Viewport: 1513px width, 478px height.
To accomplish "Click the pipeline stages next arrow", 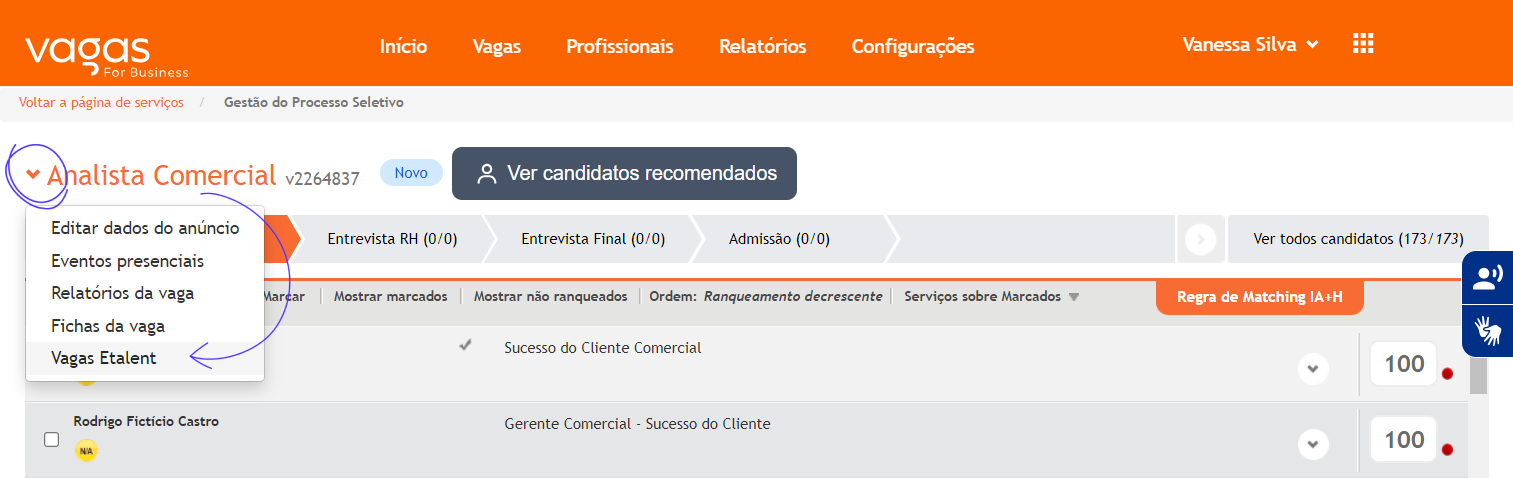I will pyautogui.click(x=1200, y=239).
